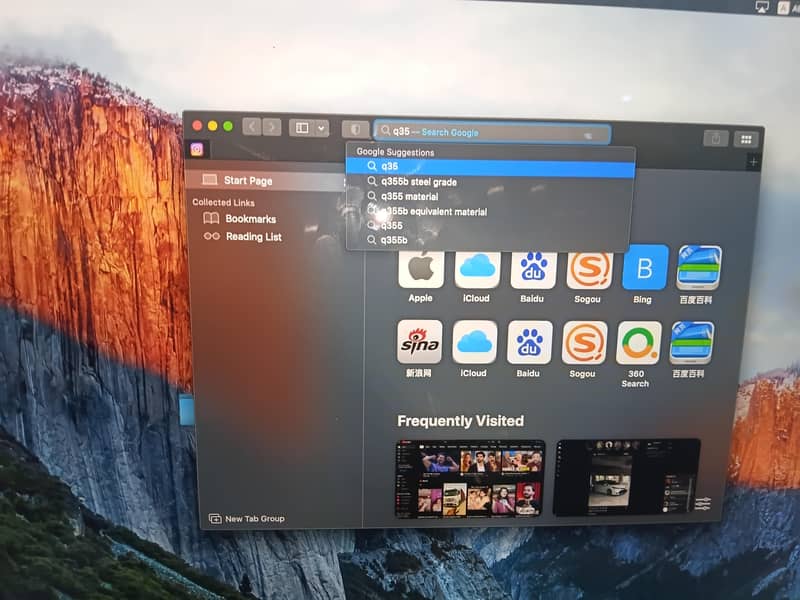Open the privacy report shield icon
The image size is (800, 600).
pyautogui.click(x=356, y=129)
